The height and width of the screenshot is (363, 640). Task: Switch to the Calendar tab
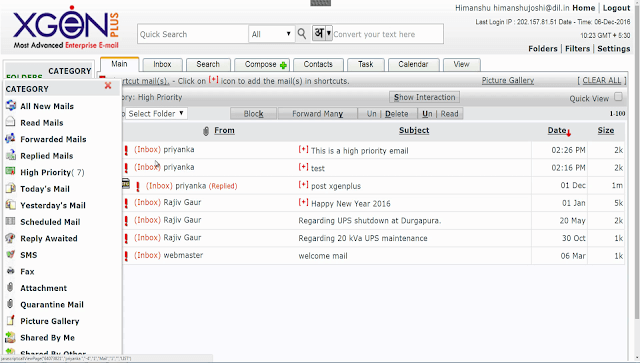pyautogui.click(x=413, y=65)
